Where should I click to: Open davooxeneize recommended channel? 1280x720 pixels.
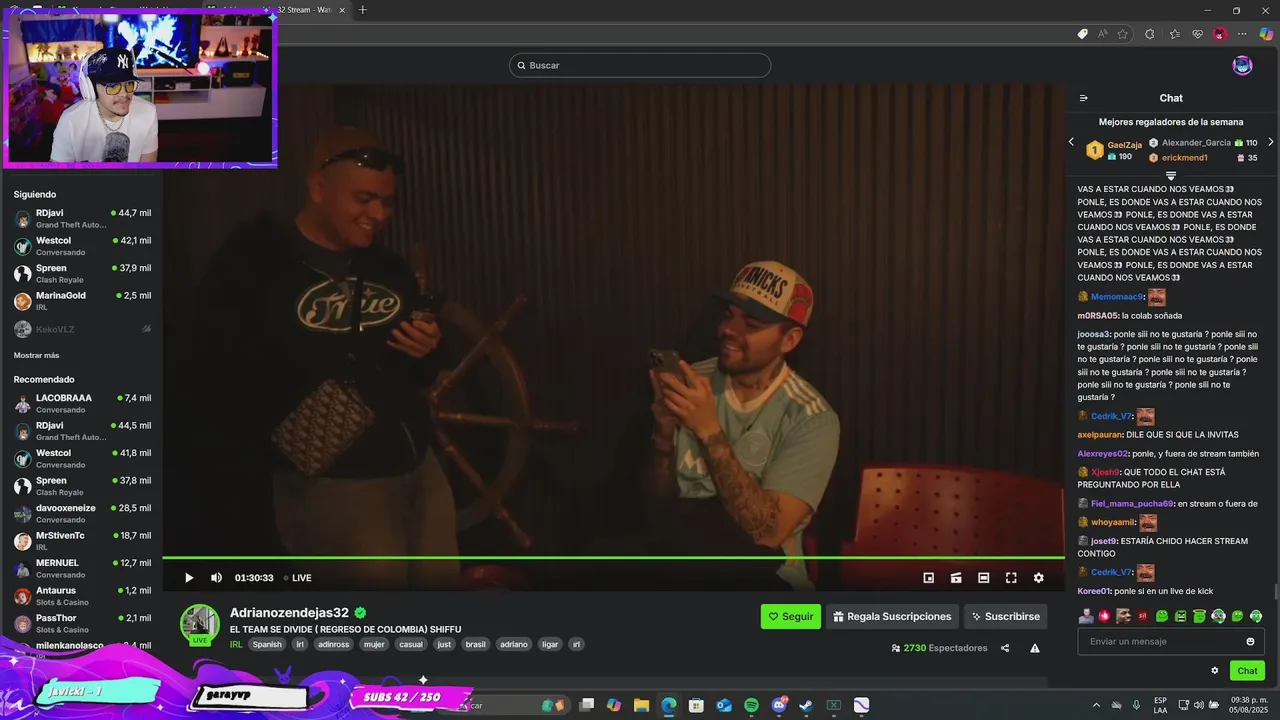(x=82, y=513)
